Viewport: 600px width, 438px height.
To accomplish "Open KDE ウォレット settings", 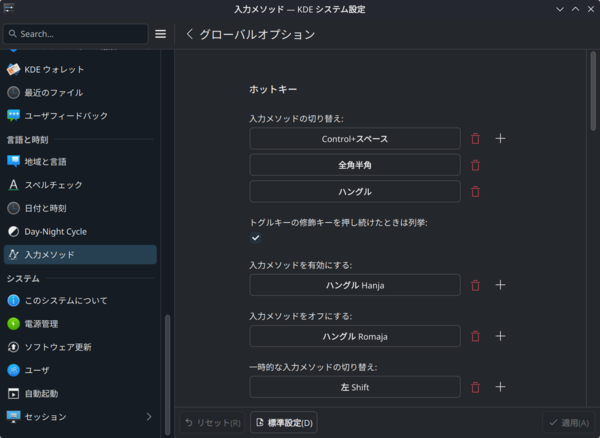I will (x=80, y=70).
